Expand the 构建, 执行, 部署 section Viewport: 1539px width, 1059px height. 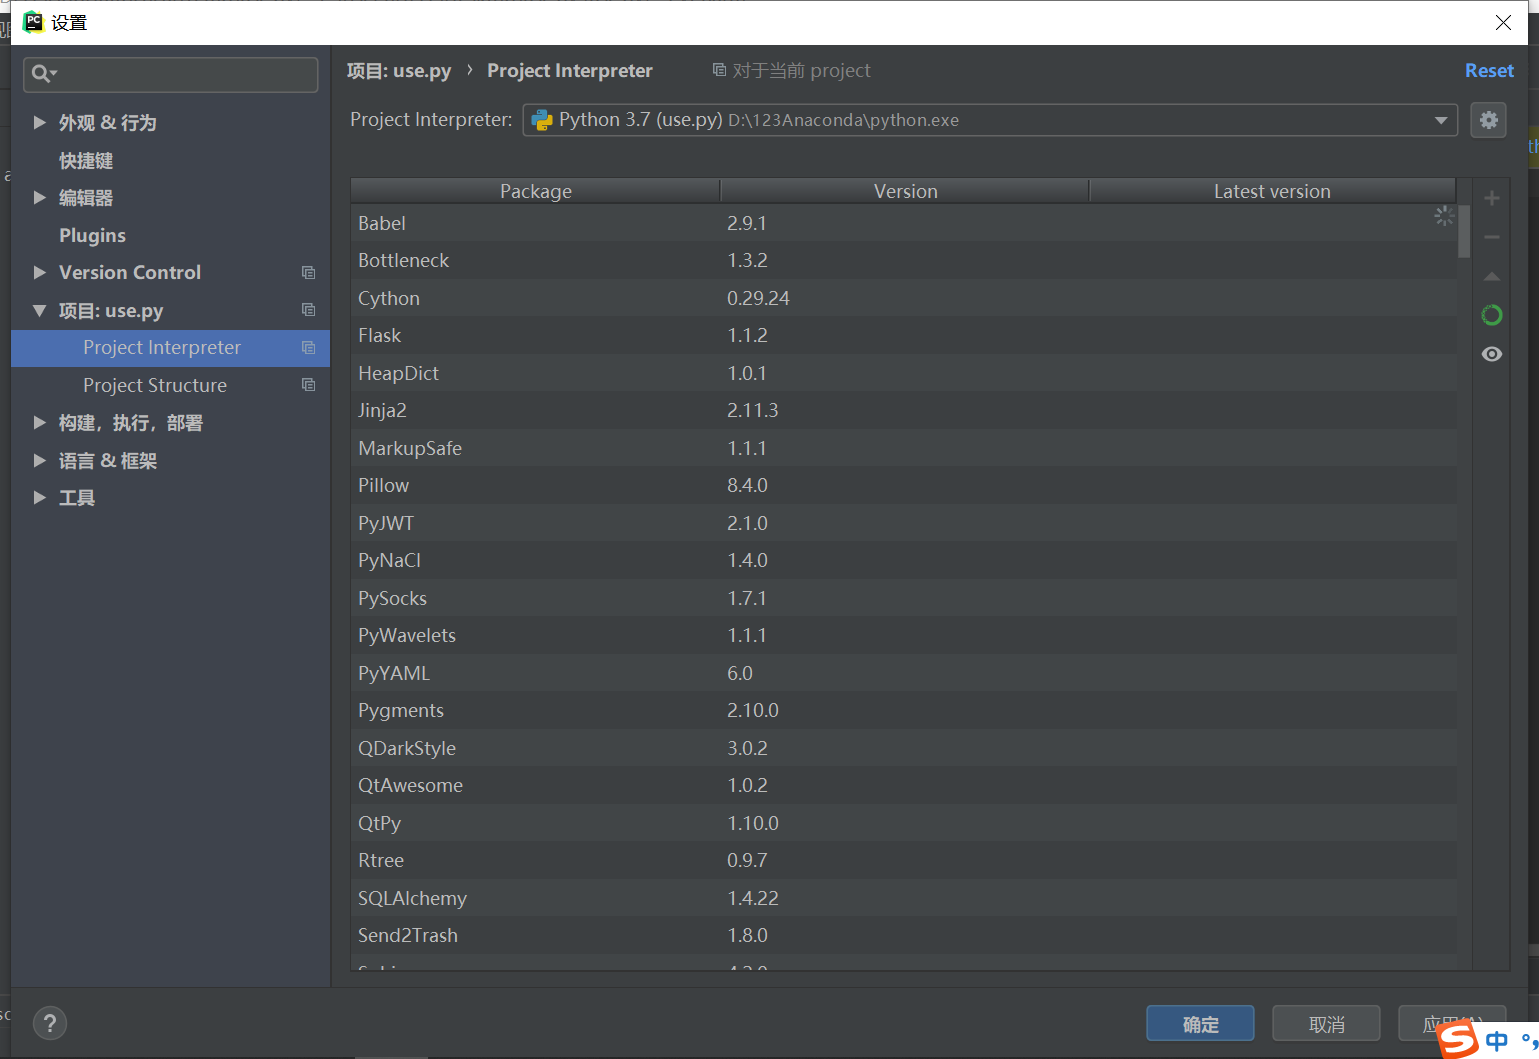point(39,422)
